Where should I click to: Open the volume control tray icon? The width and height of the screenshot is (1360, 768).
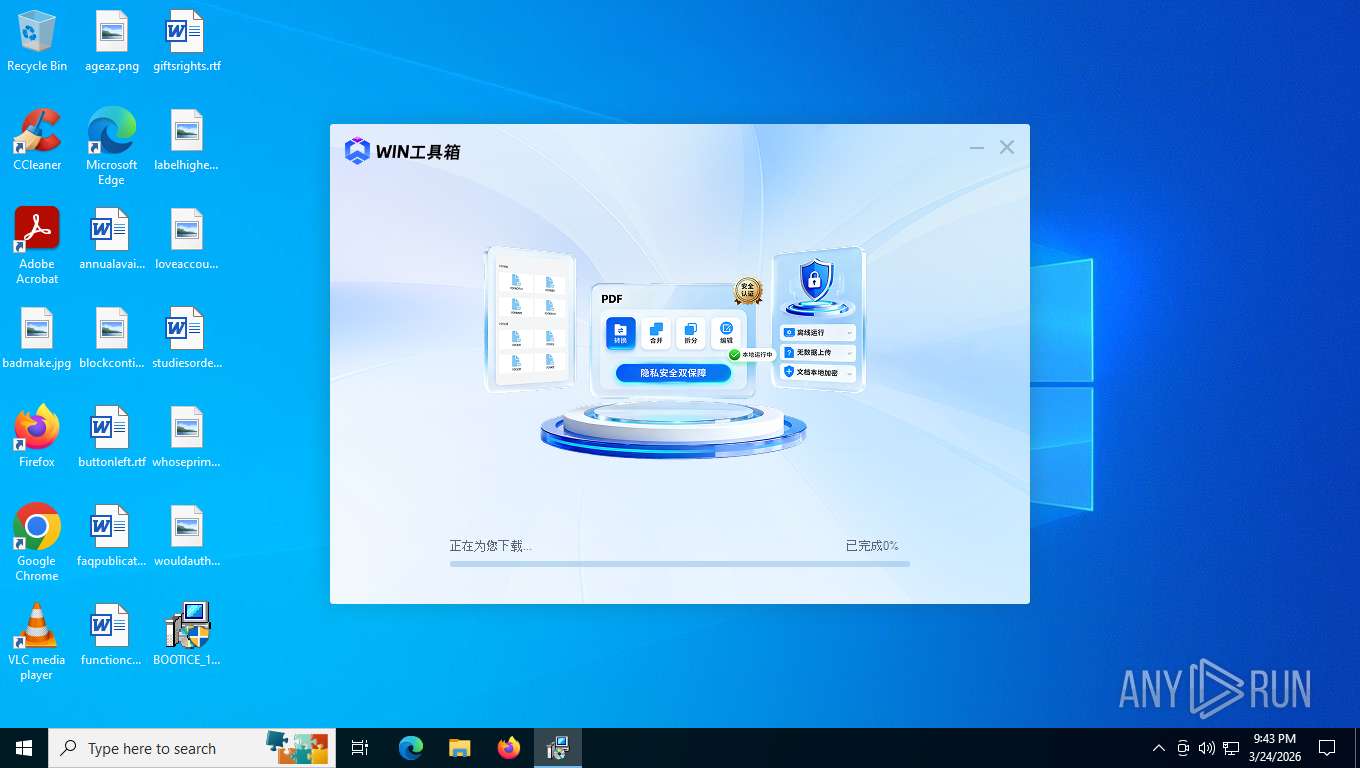coord(1207,748)
